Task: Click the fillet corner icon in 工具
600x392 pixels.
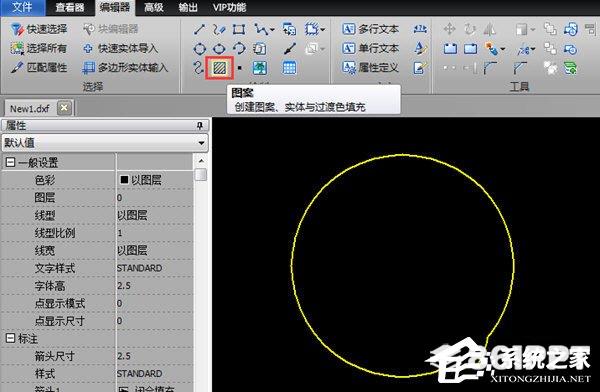Action: coord(490,68)
